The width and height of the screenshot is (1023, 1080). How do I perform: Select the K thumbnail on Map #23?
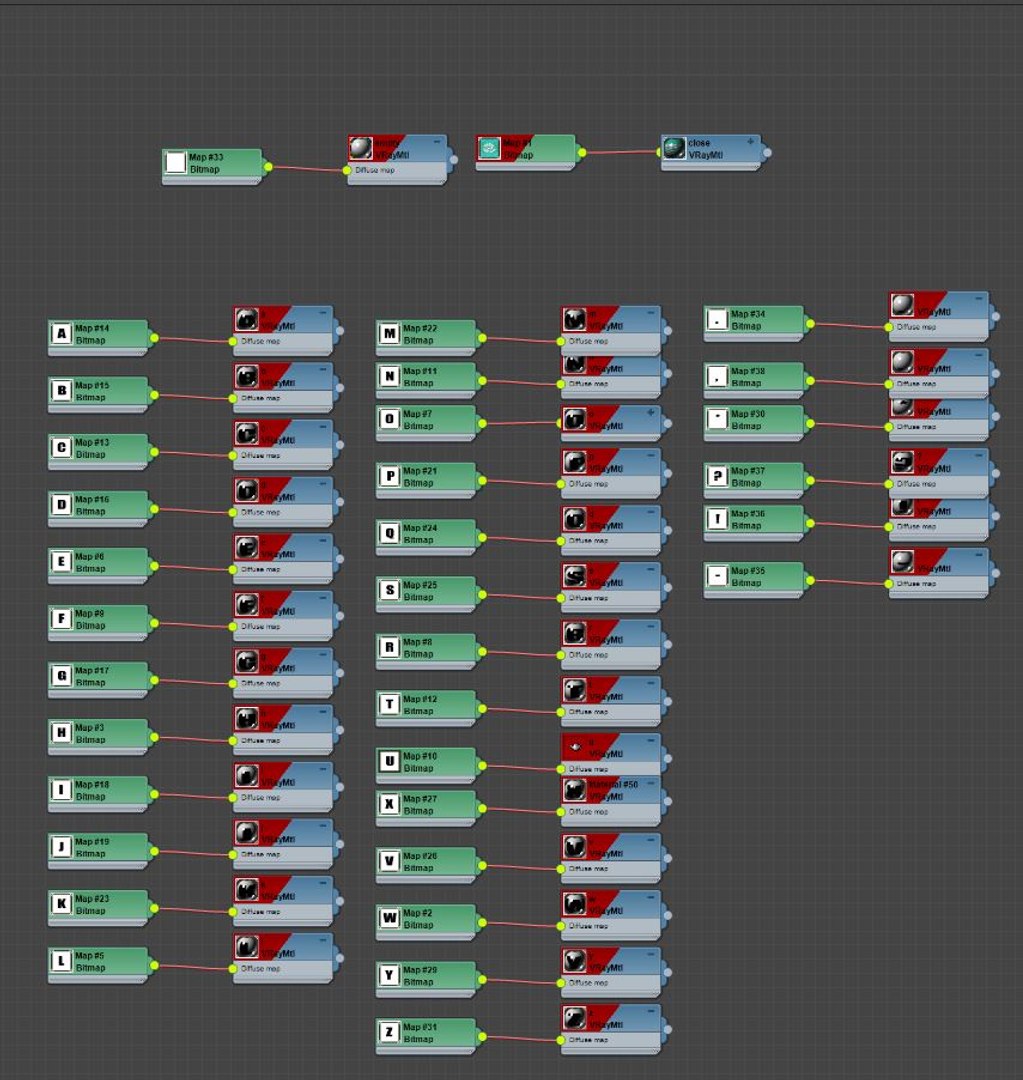point(61,904)
